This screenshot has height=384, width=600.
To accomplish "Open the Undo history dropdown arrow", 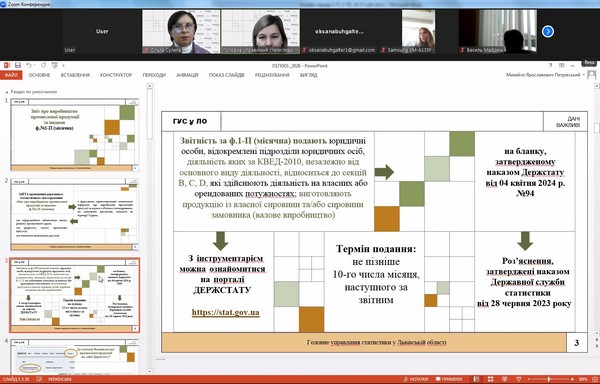I will click(x=34, y=66).
